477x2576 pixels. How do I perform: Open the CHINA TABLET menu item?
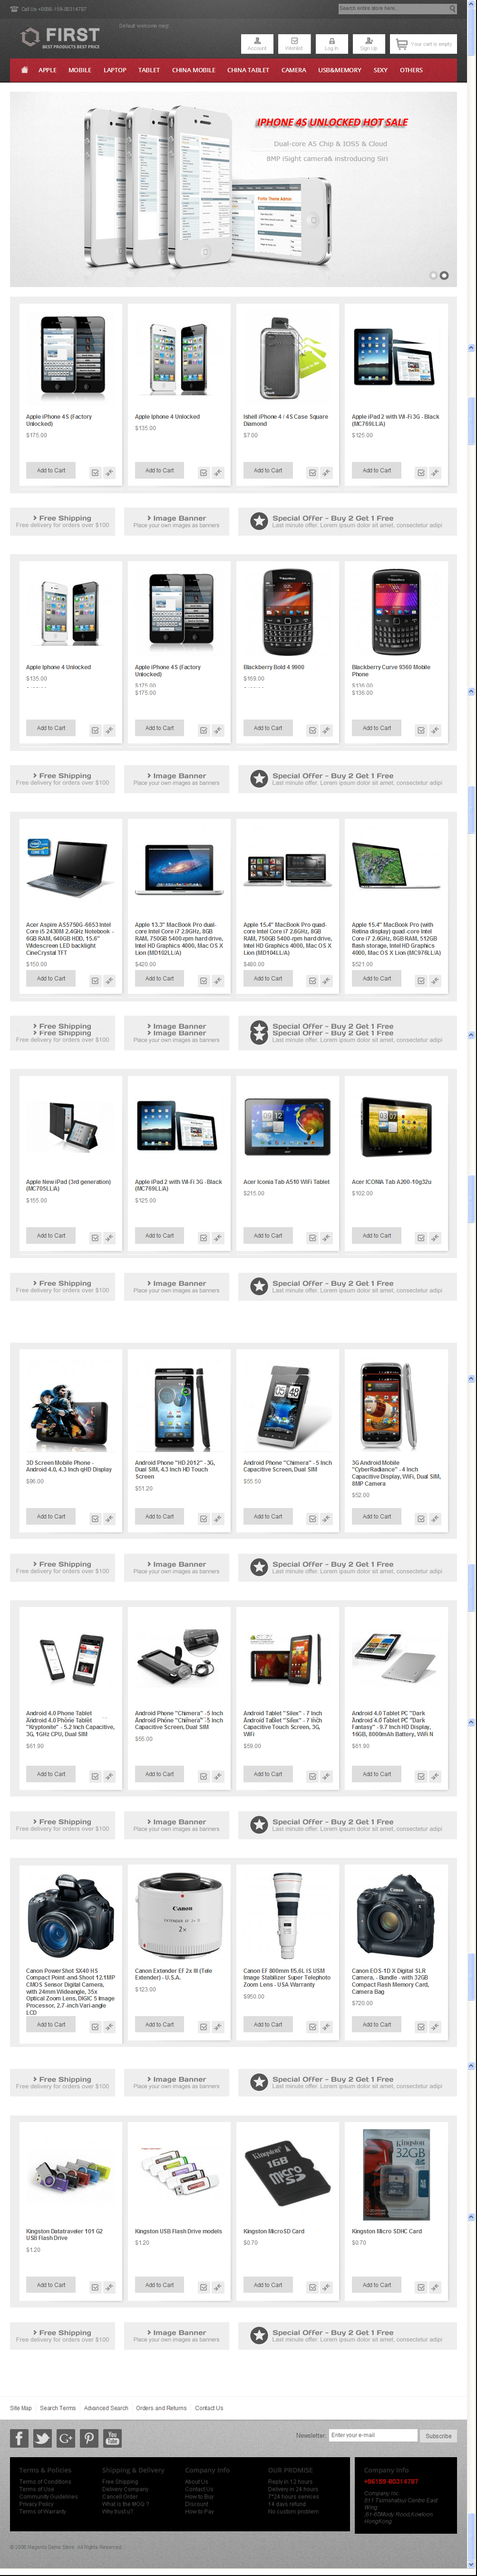[248, 70]
